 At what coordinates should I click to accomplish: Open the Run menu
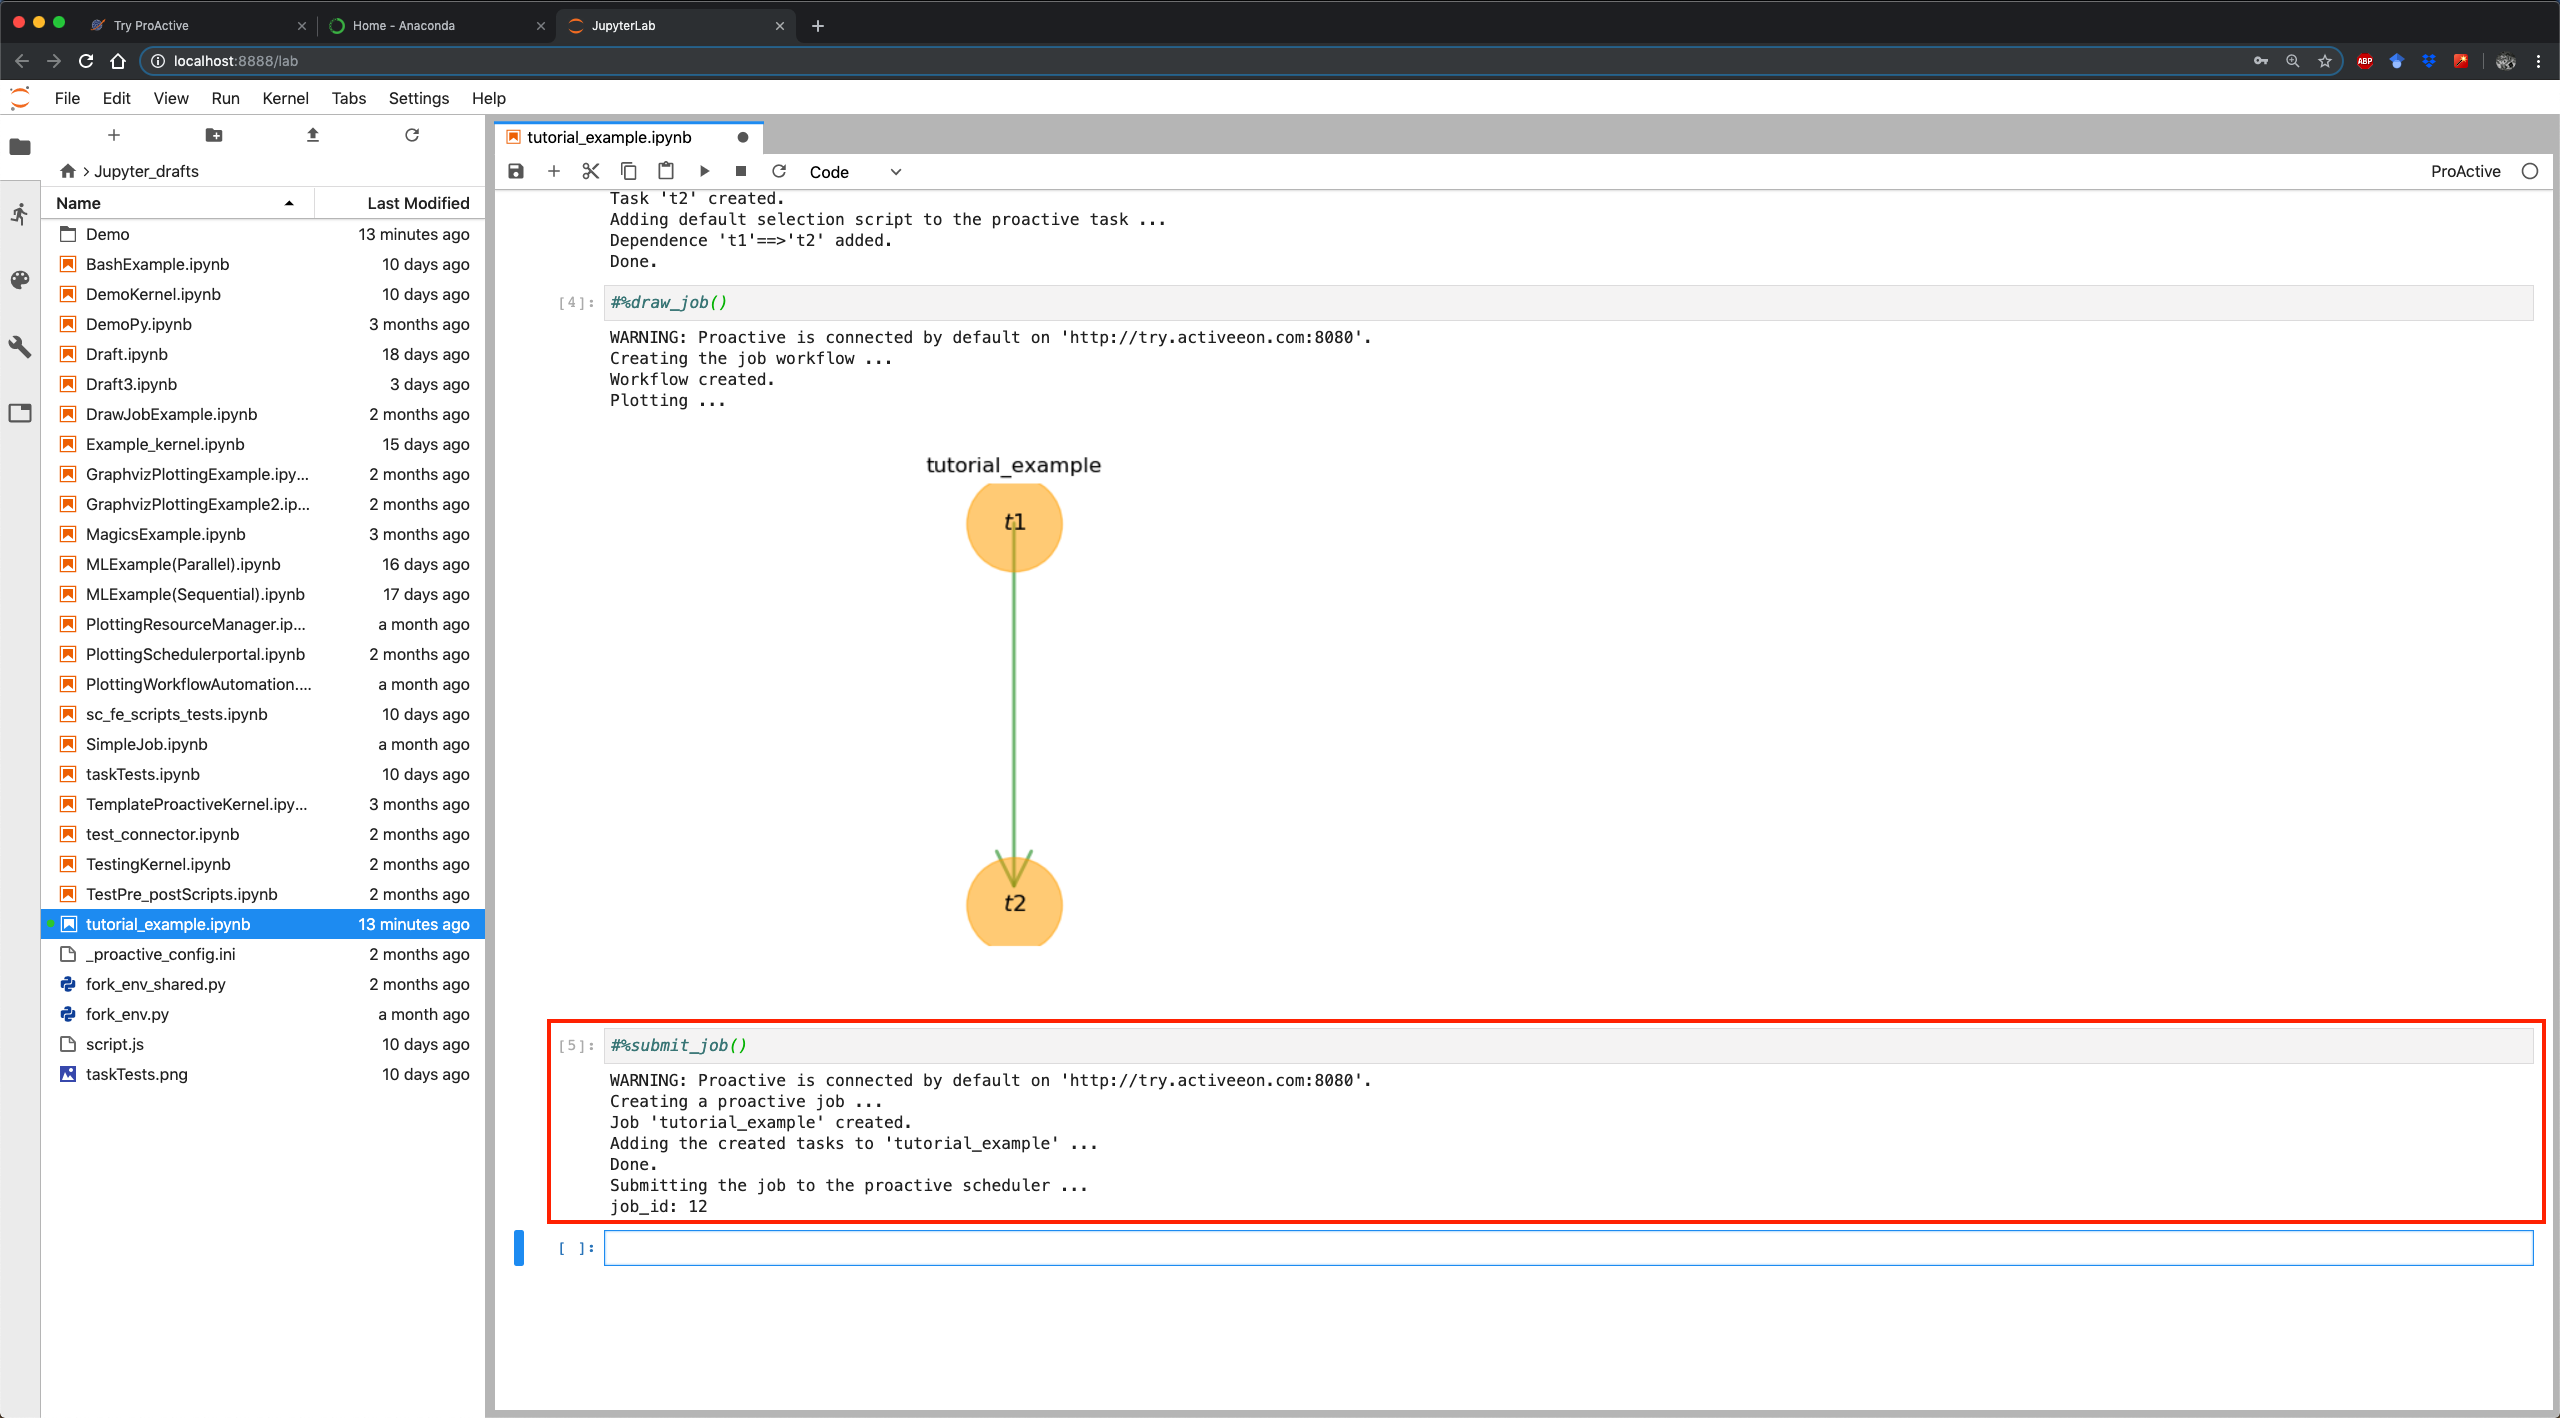[x=225, y=98]
